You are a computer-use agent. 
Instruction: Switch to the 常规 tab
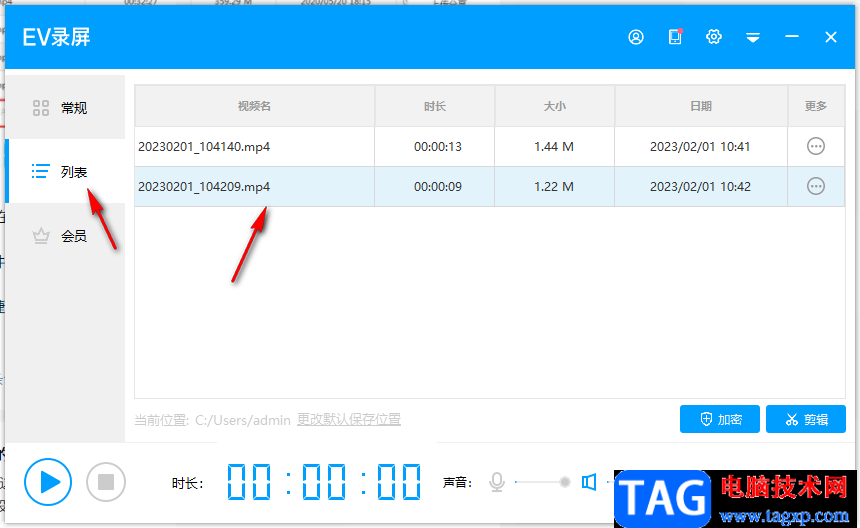[x=65, y=107]
